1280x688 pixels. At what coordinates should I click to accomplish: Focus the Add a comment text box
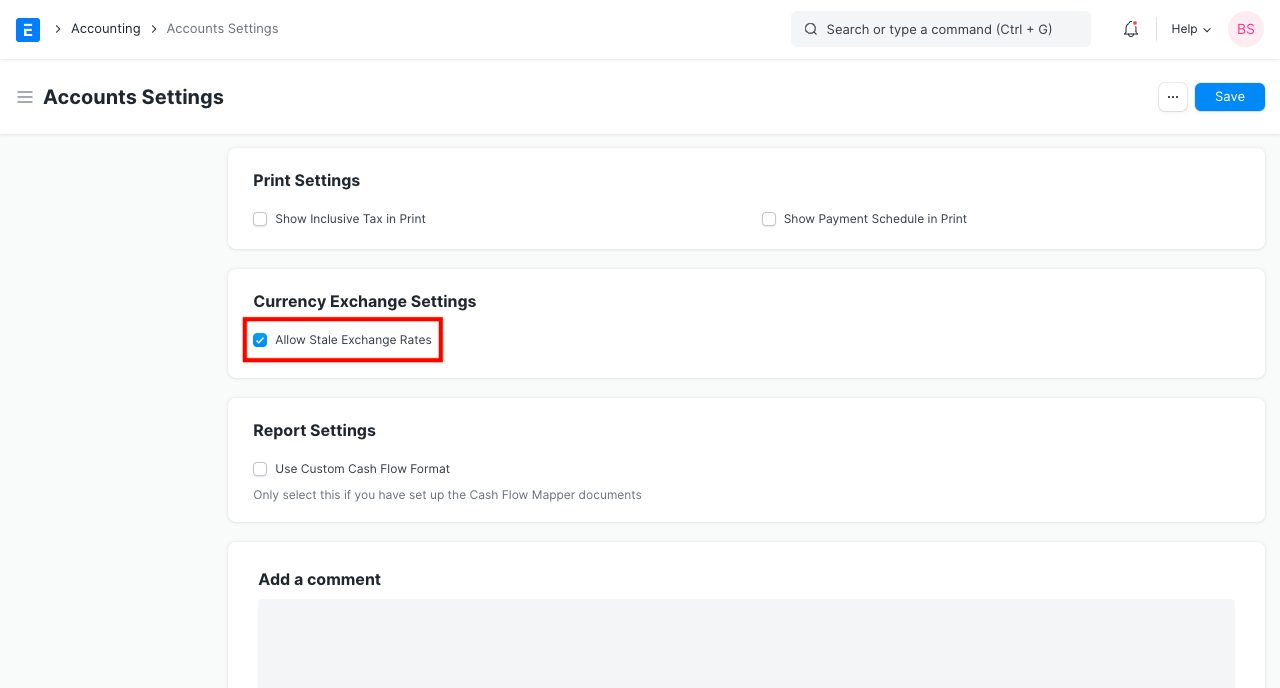(746, 642)
